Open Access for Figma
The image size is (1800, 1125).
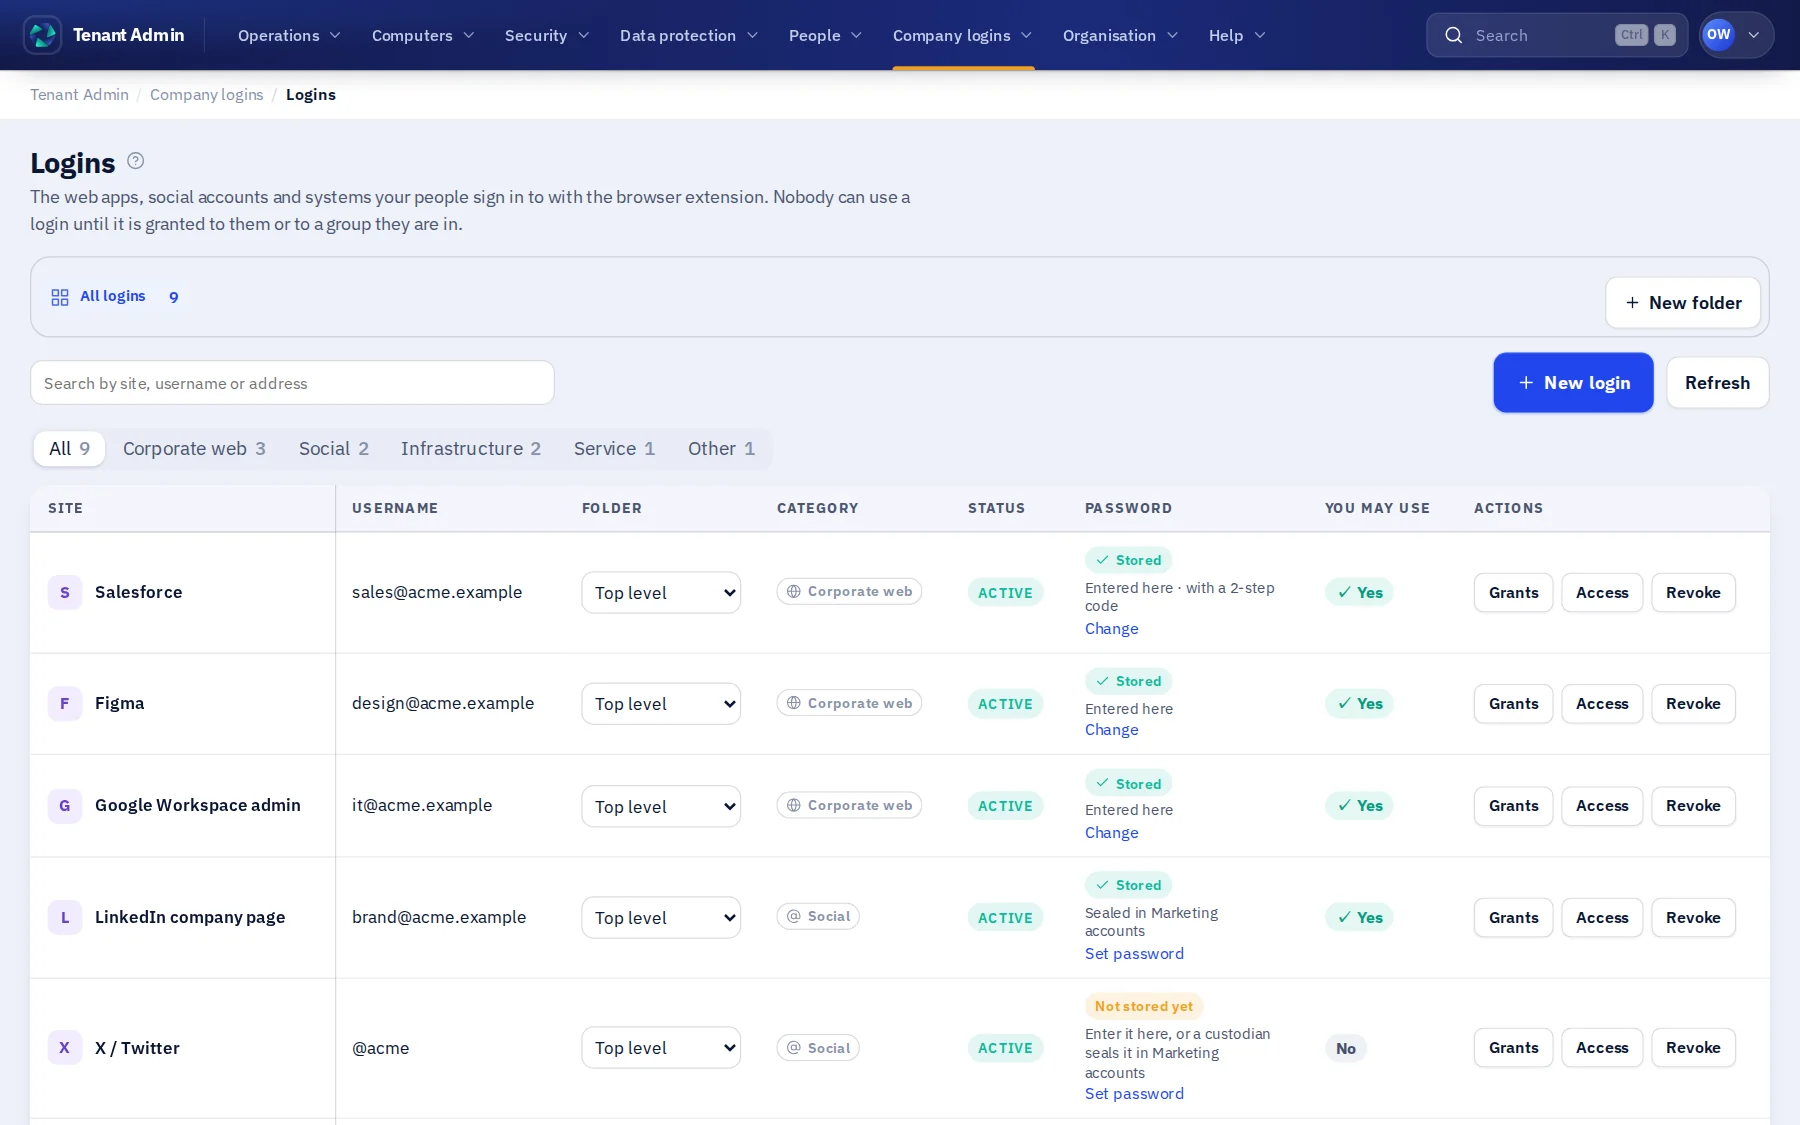pos(1602,703)
